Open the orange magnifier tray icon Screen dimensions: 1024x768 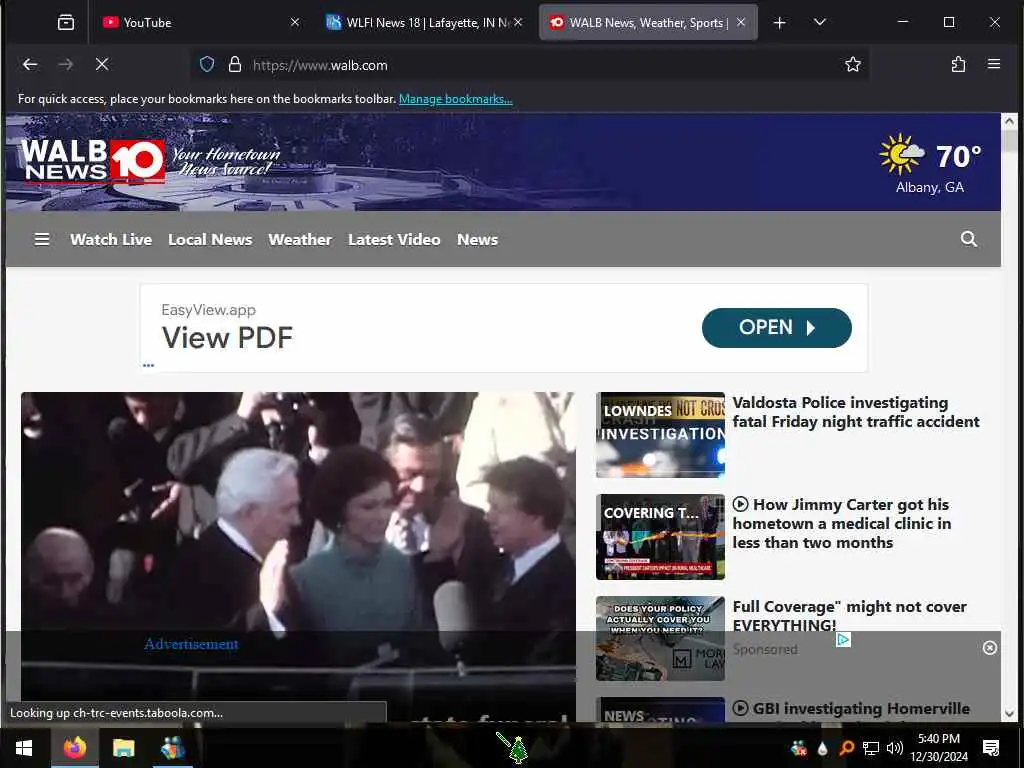[846, 748]
